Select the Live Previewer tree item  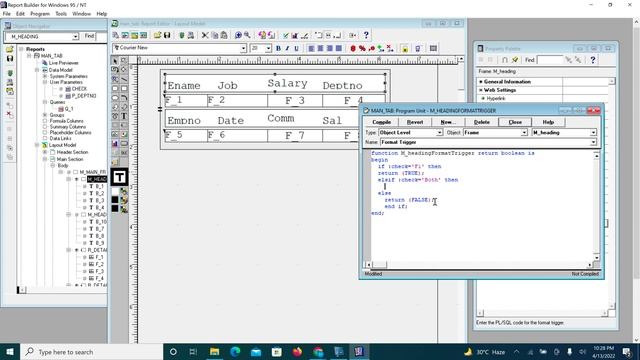tap(63, 63)
